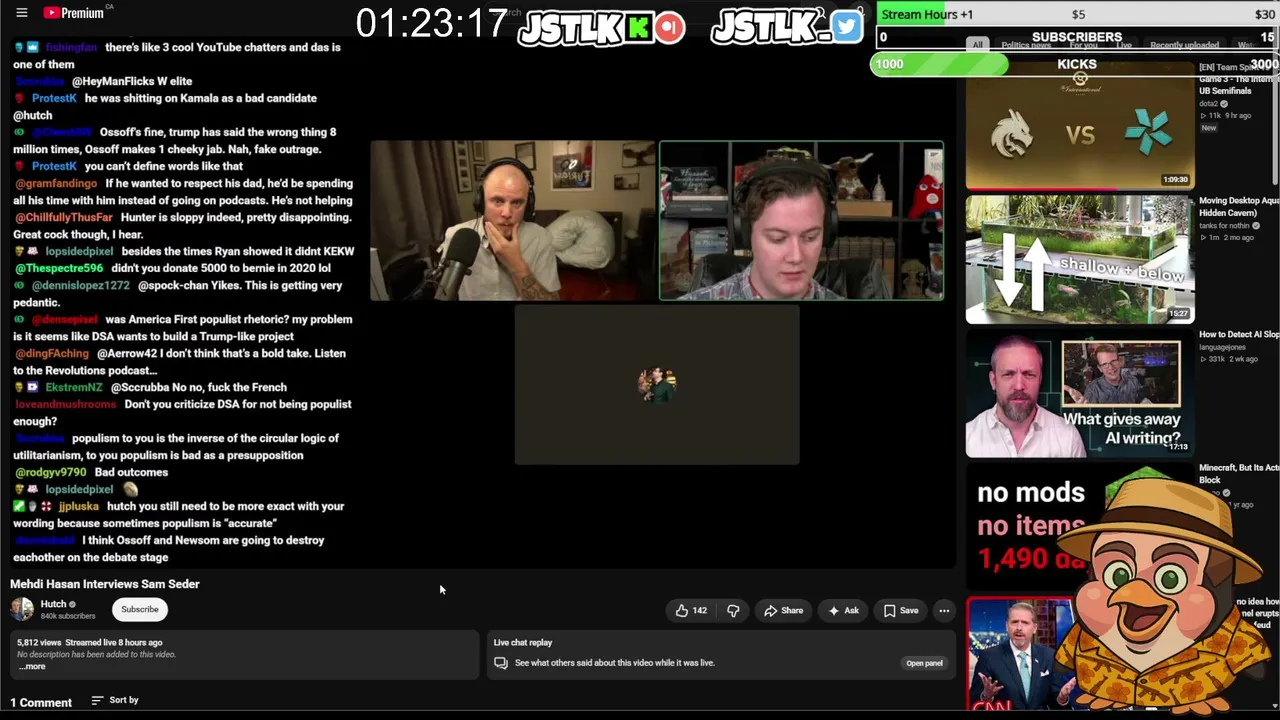Select the Politics news filter chip
Image resolution: width=1280 pixels, height=720 pixels.
coord(1026,45)
